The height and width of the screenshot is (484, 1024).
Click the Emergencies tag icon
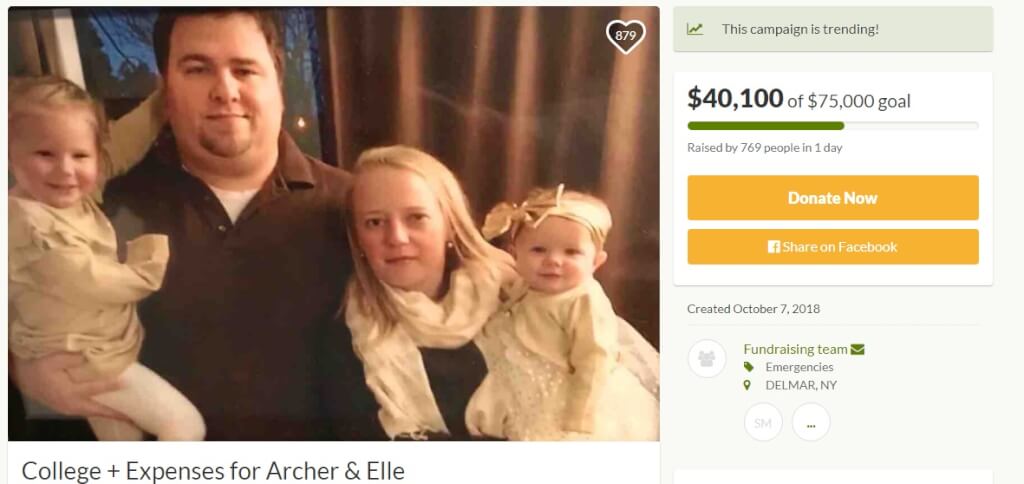748,367
